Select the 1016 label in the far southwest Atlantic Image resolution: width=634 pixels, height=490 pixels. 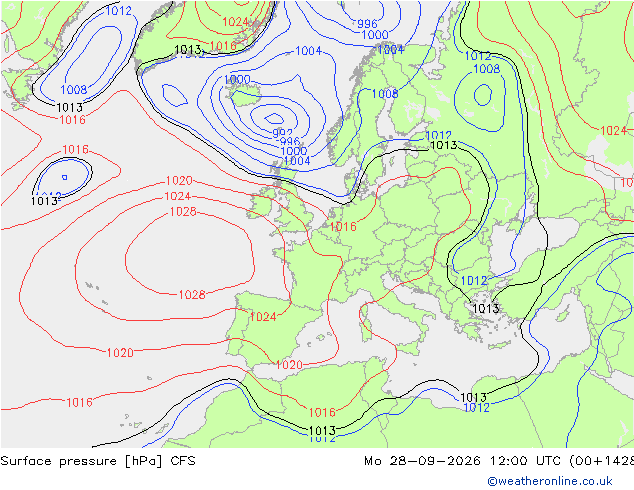79,403
